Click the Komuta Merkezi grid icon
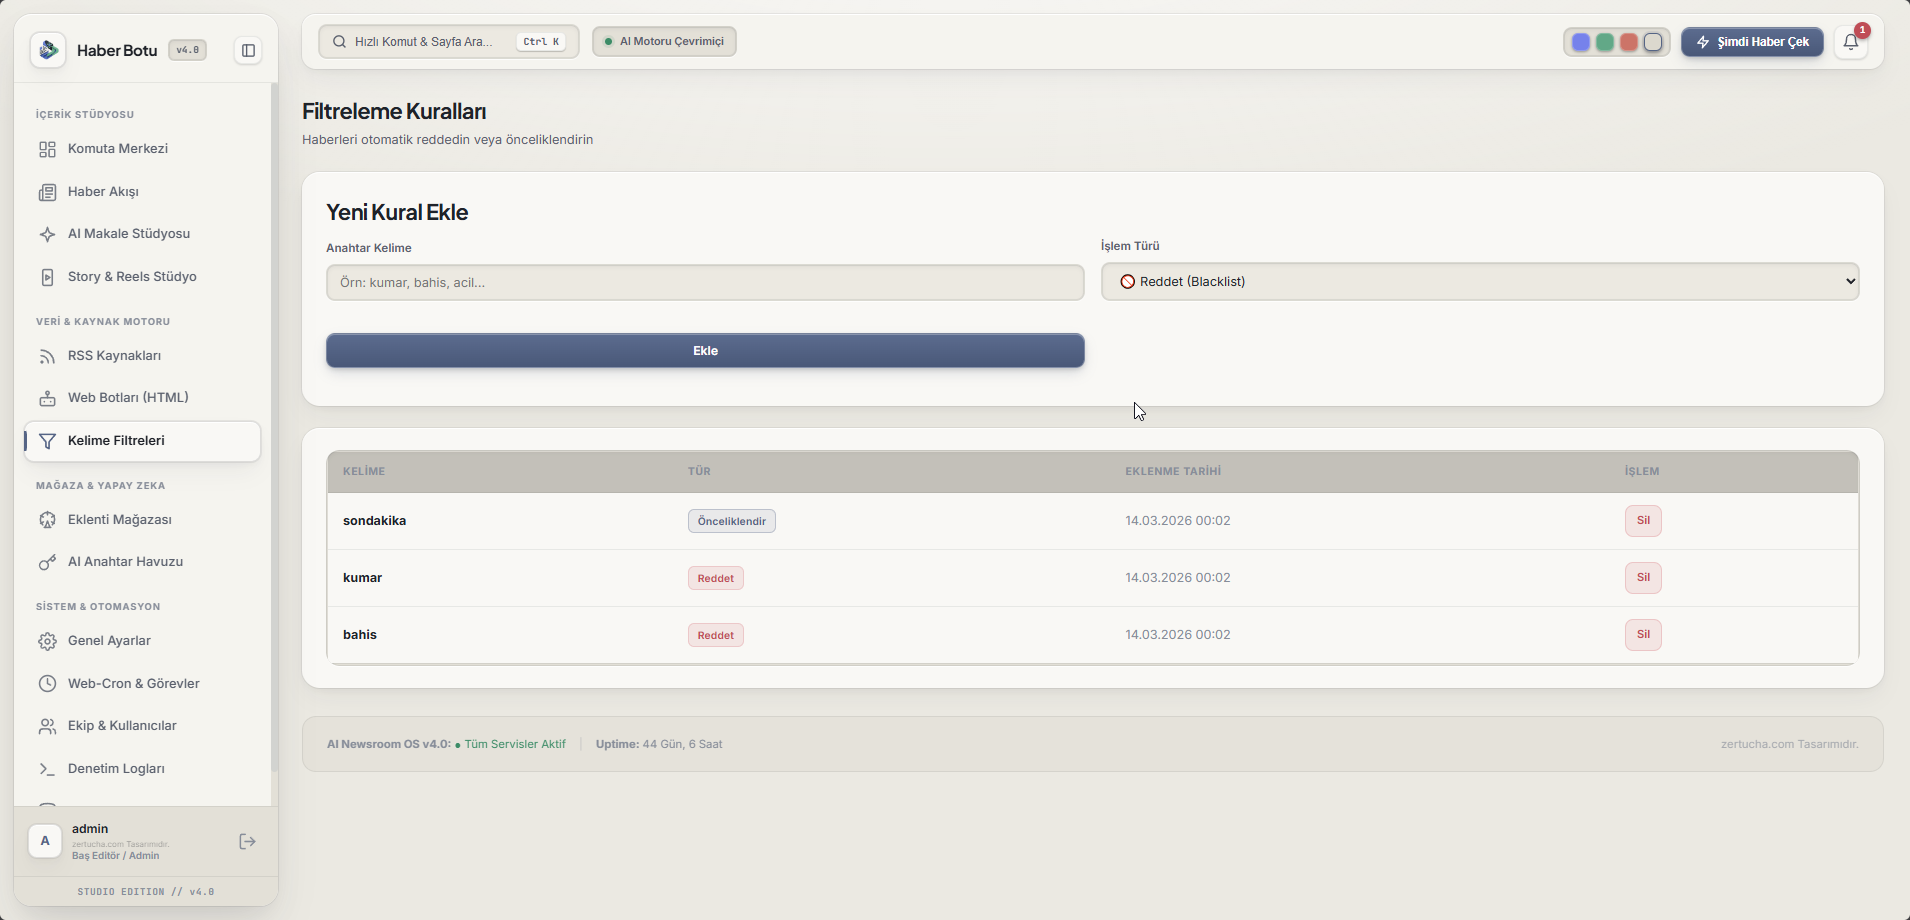This screenshot has height=920, width=1910. tap(47, 149)
